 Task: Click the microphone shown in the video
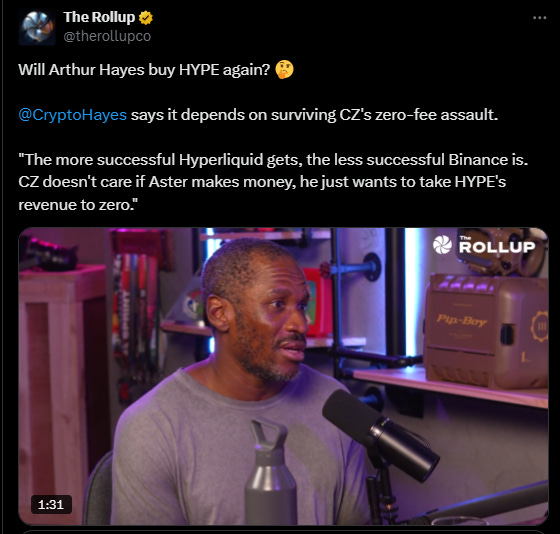380,434
